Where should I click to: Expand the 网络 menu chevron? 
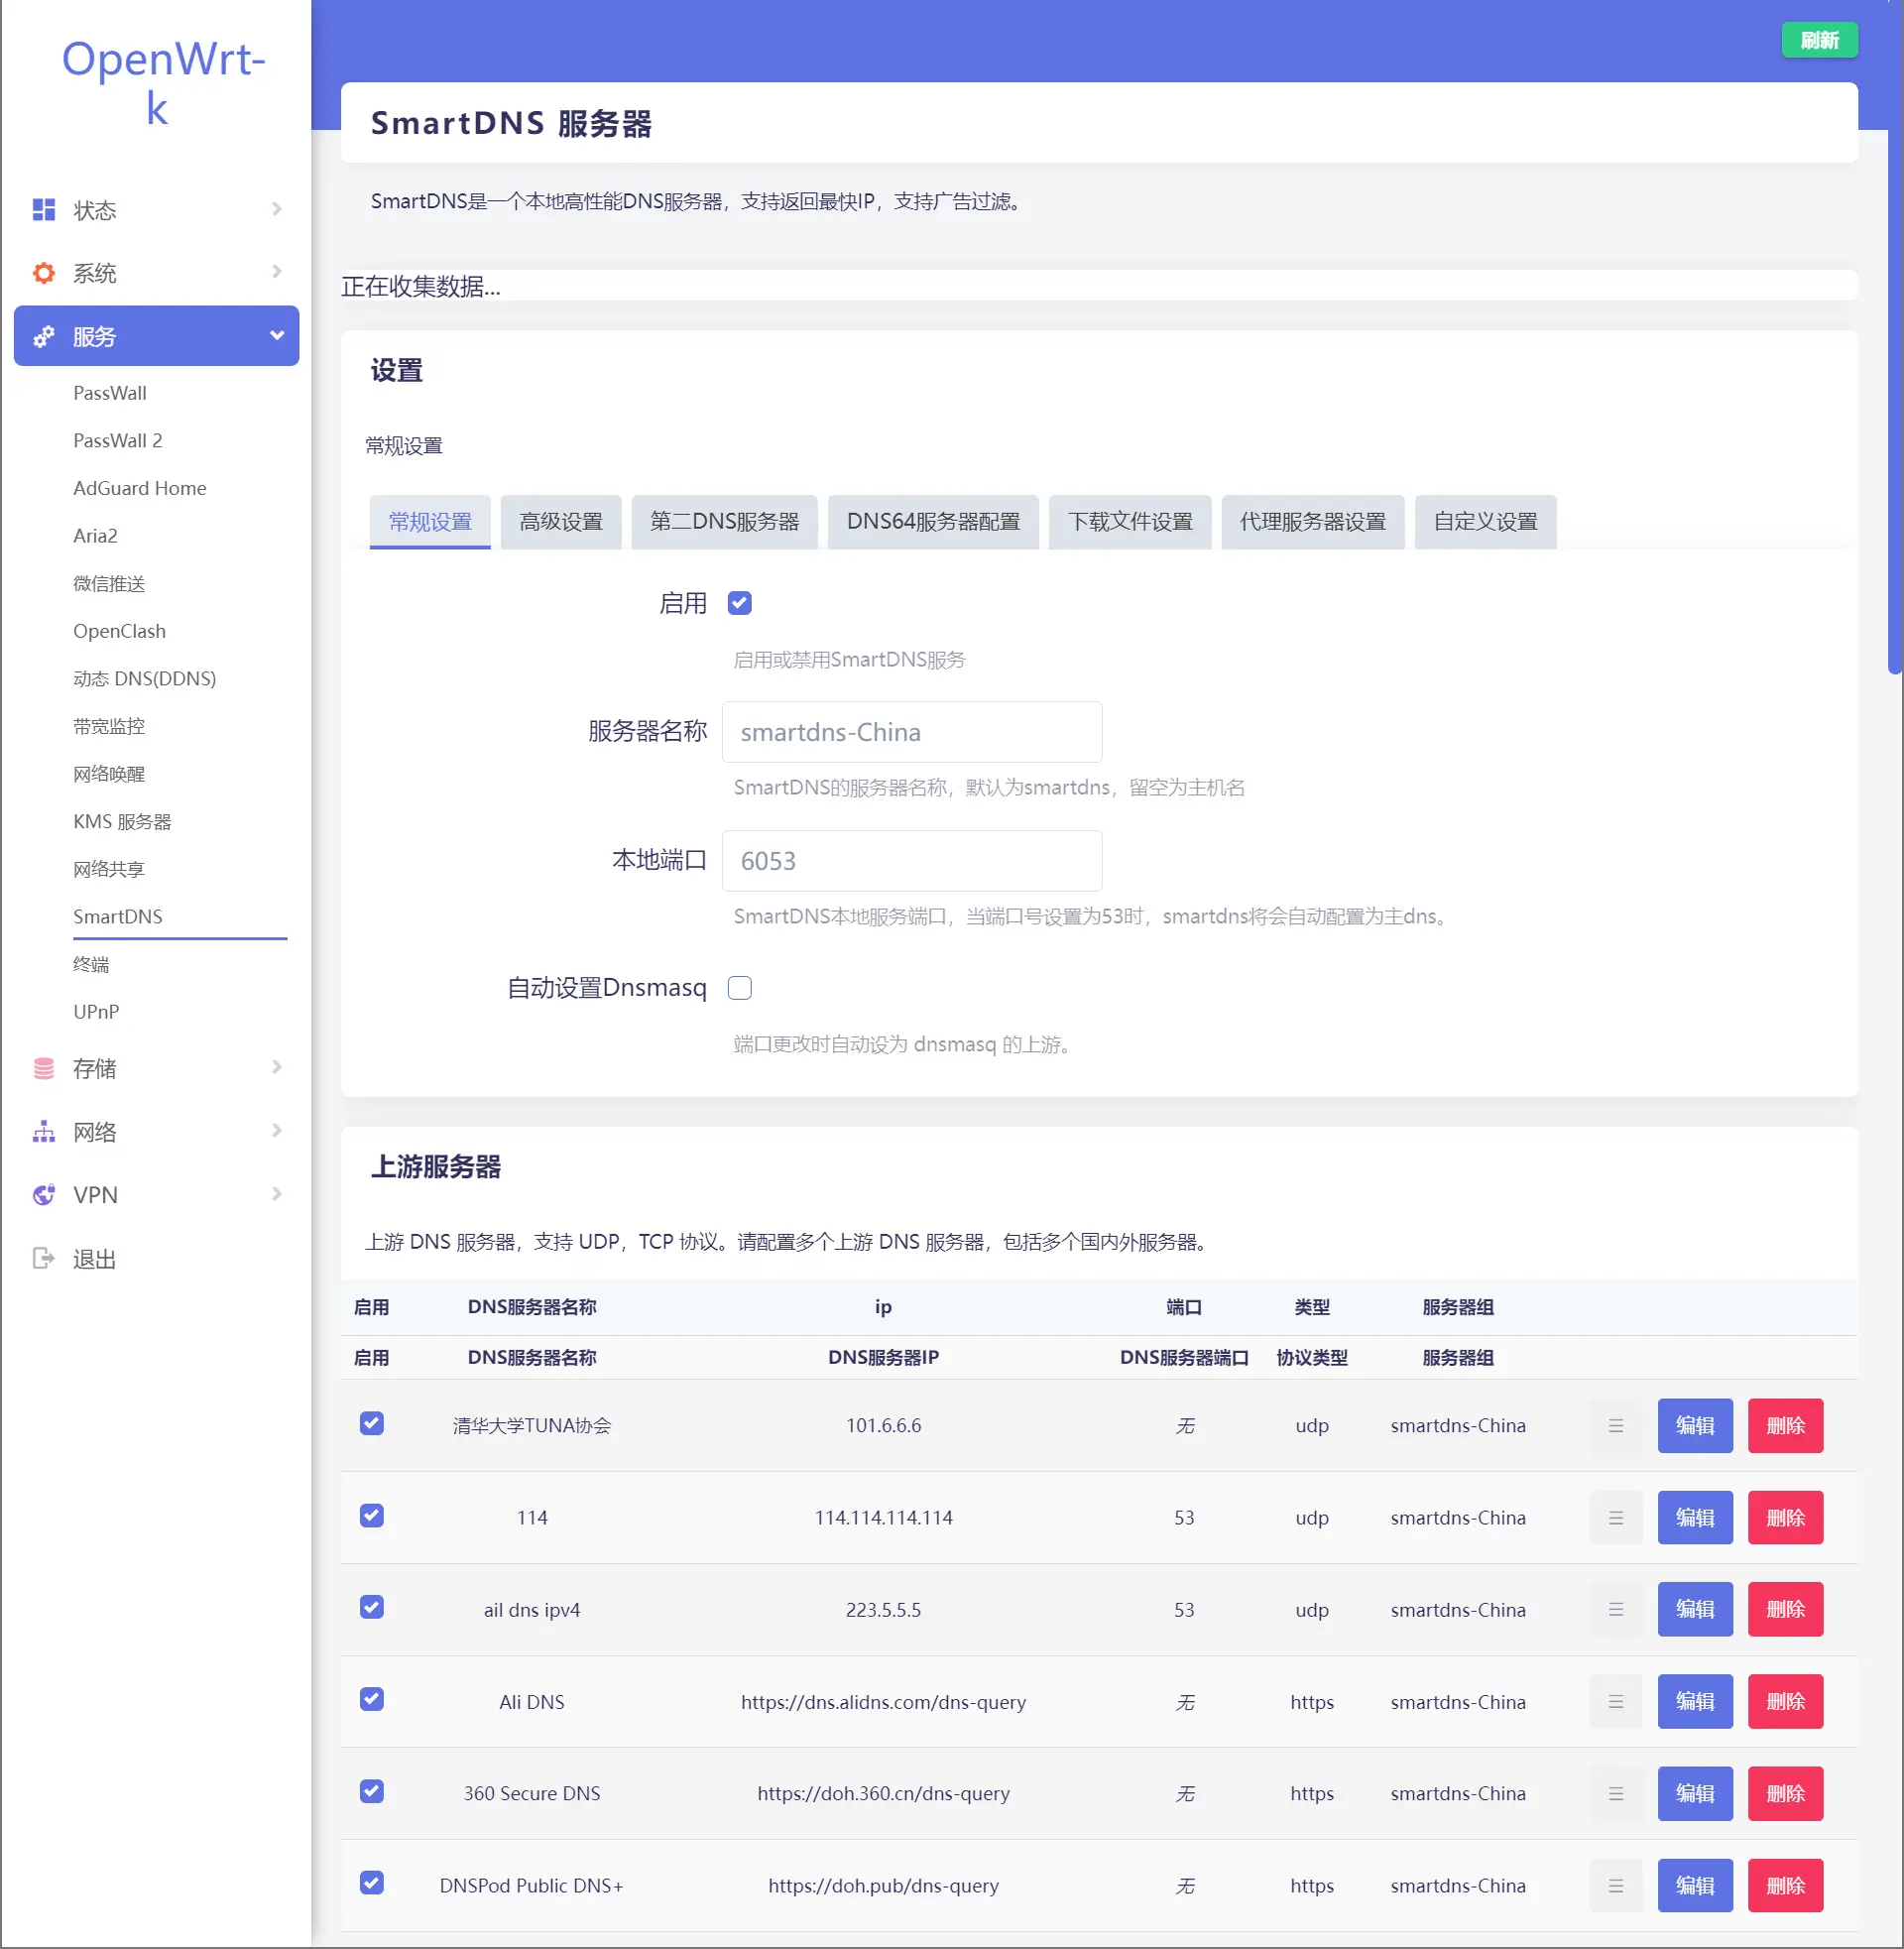(x=277, y=1131)
